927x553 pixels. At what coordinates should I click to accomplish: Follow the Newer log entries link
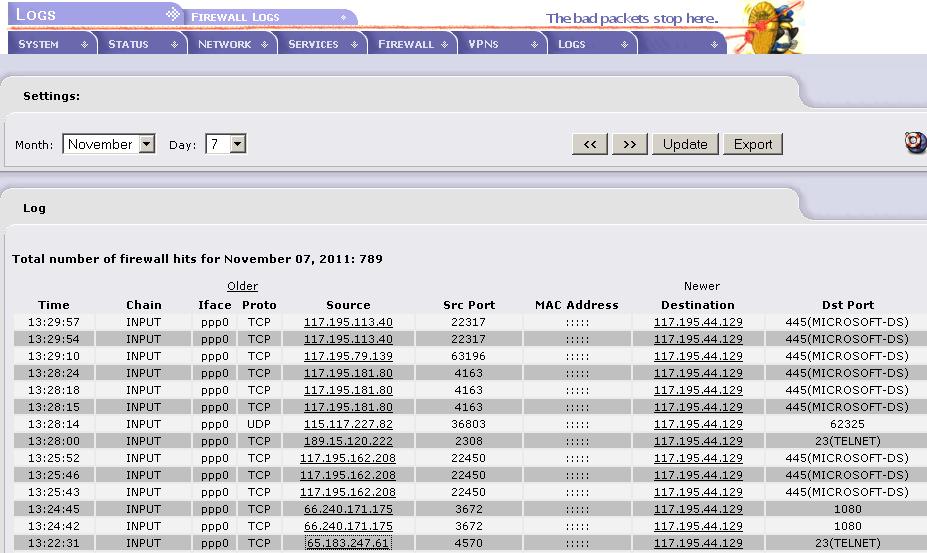click(x=701, y=286)
